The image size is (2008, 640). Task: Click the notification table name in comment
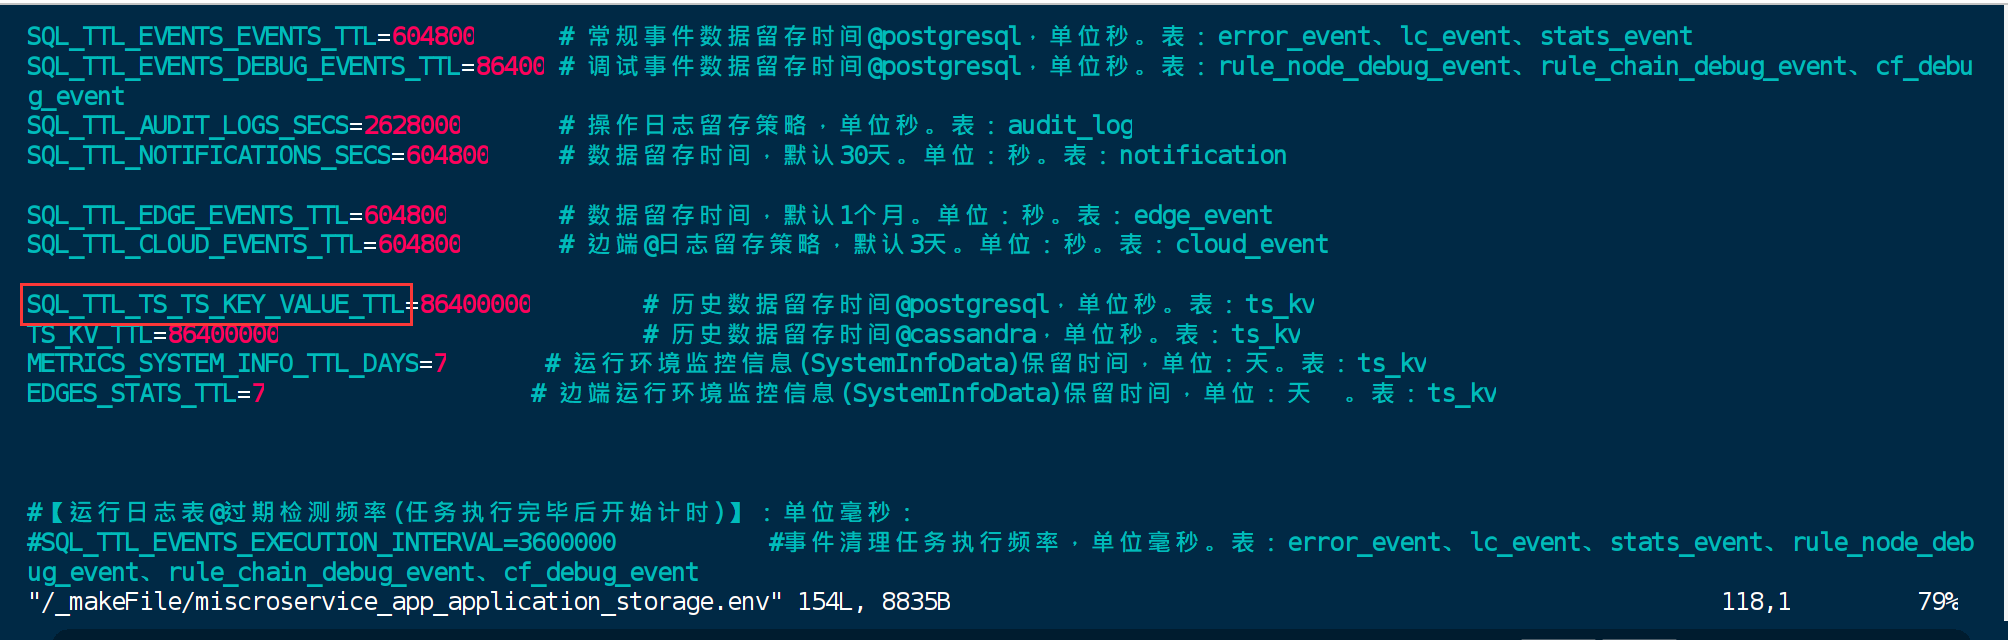pyautogui.click(x=1203, y=156)
